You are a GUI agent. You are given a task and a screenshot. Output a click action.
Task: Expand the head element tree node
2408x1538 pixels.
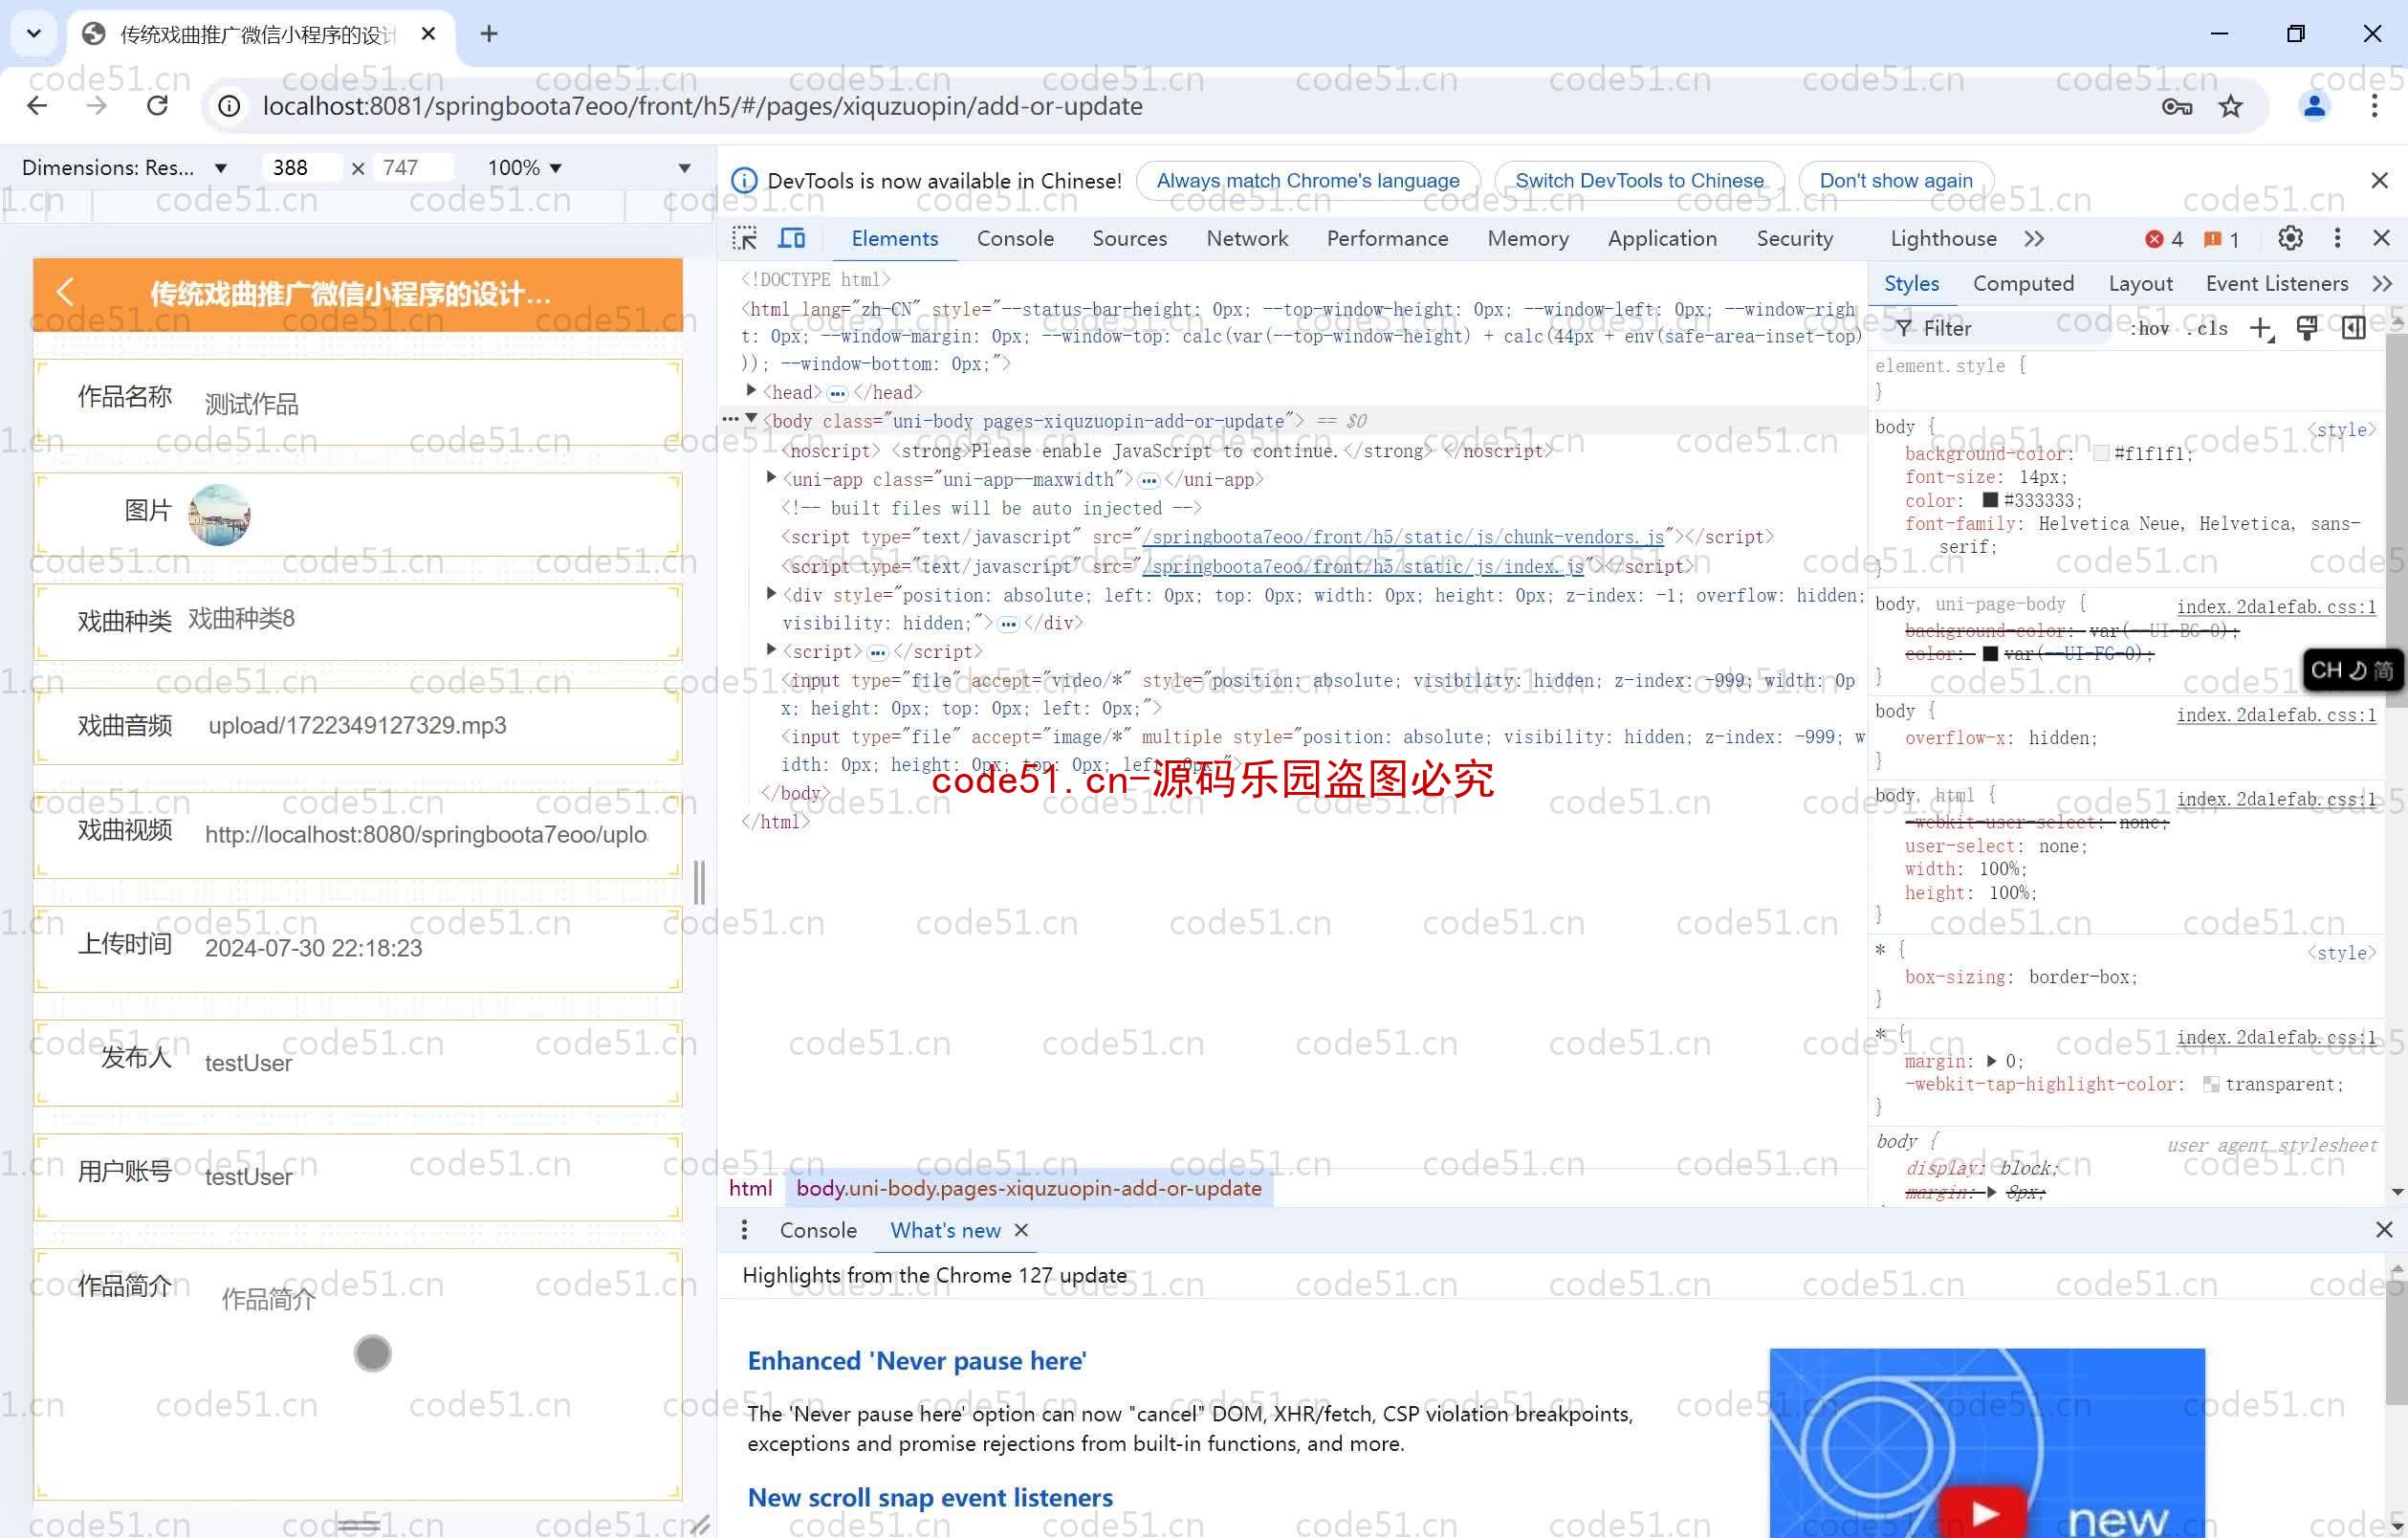click(x=760, y=391)
